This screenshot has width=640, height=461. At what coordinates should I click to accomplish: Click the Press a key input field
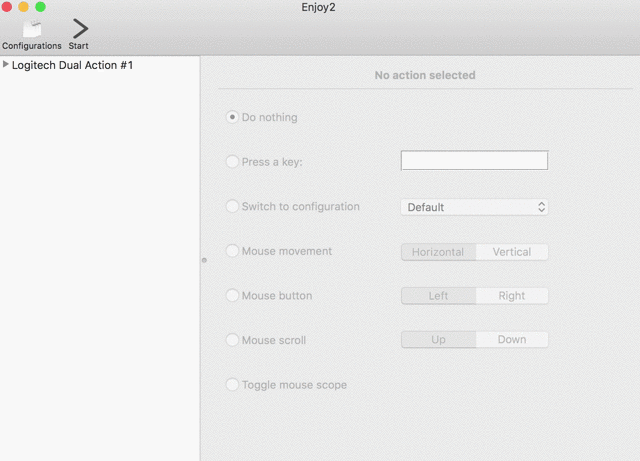pyautogui.click(x=474, y=160)
